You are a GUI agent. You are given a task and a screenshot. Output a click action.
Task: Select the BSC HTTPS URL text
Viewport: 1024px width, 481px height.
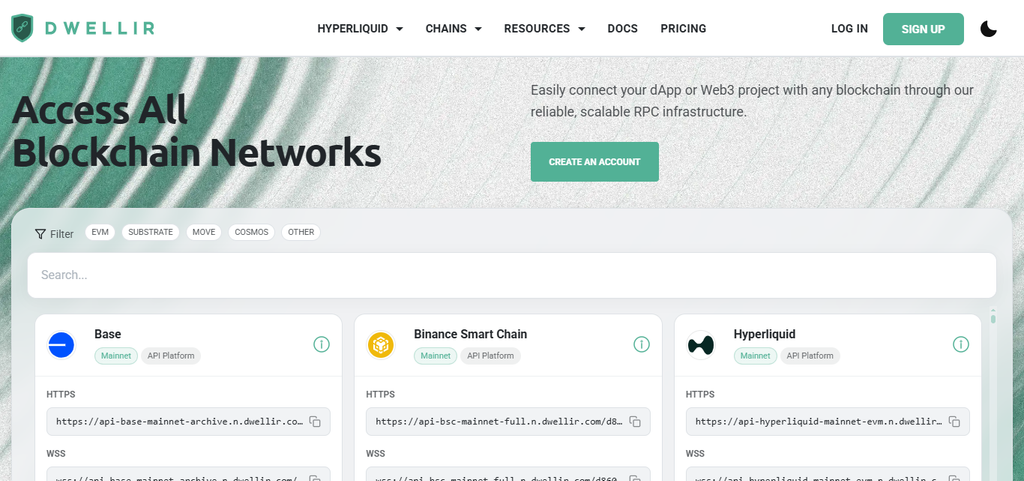point(499,422)
